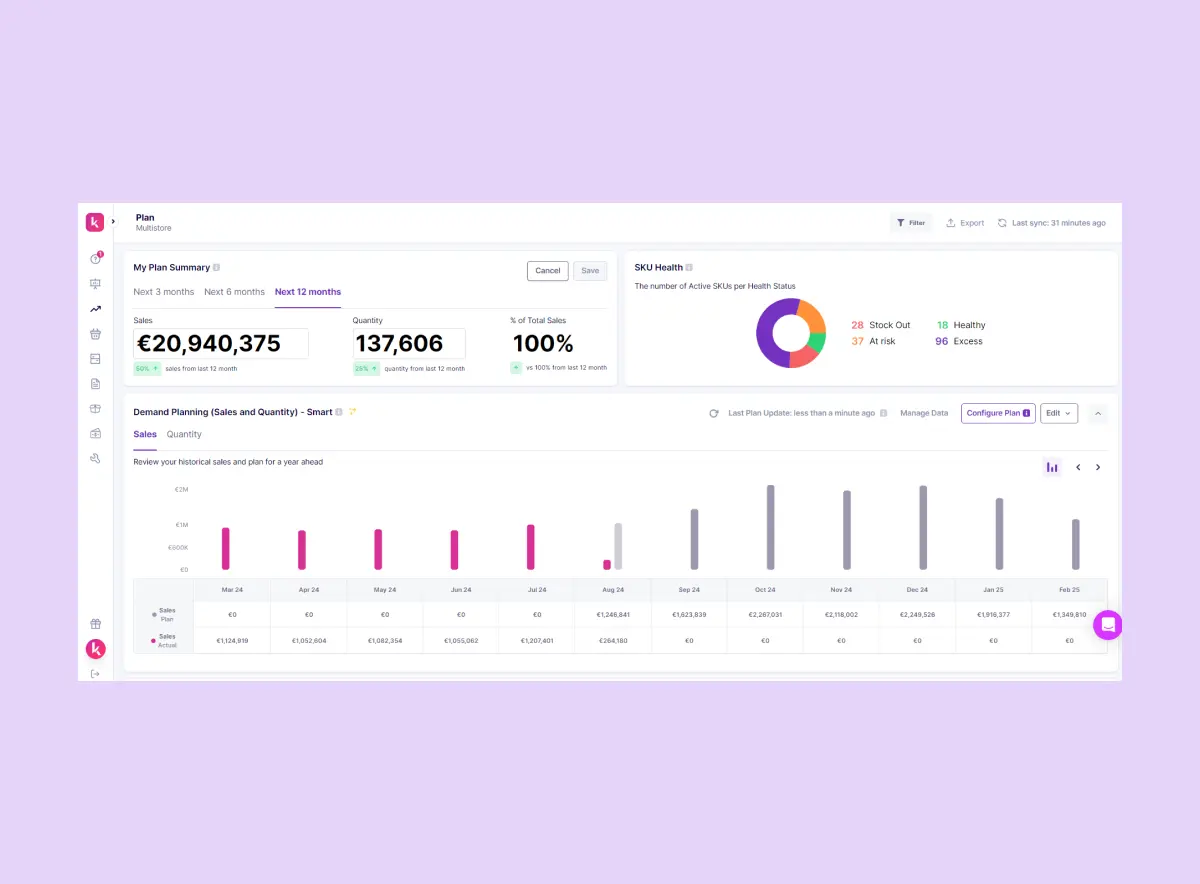Image resolution: width=1200 pixels, height=884 pixels.
Task: Open the shopping basket icon in sidebar
Action: 95,334
